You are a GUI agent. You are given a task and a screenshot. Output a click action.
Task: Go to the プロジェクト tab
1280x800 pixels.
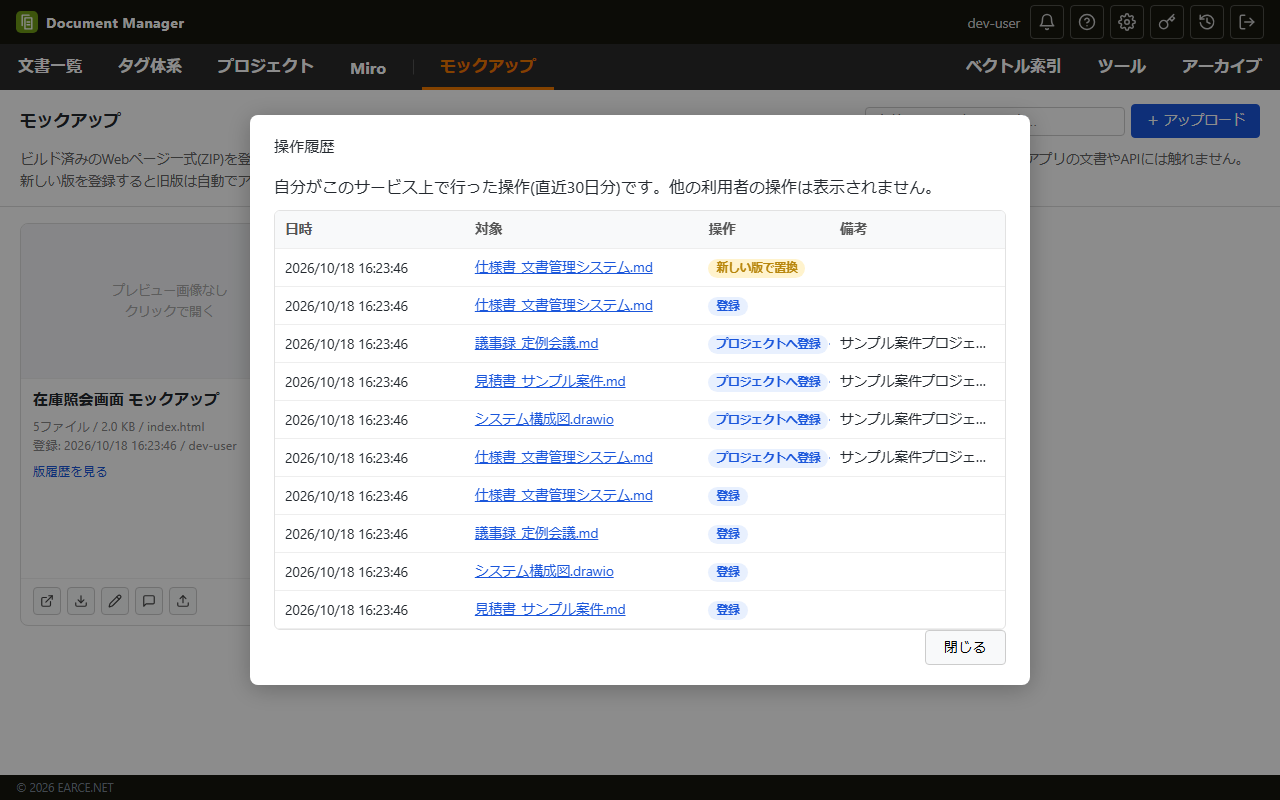click(266, 67)
